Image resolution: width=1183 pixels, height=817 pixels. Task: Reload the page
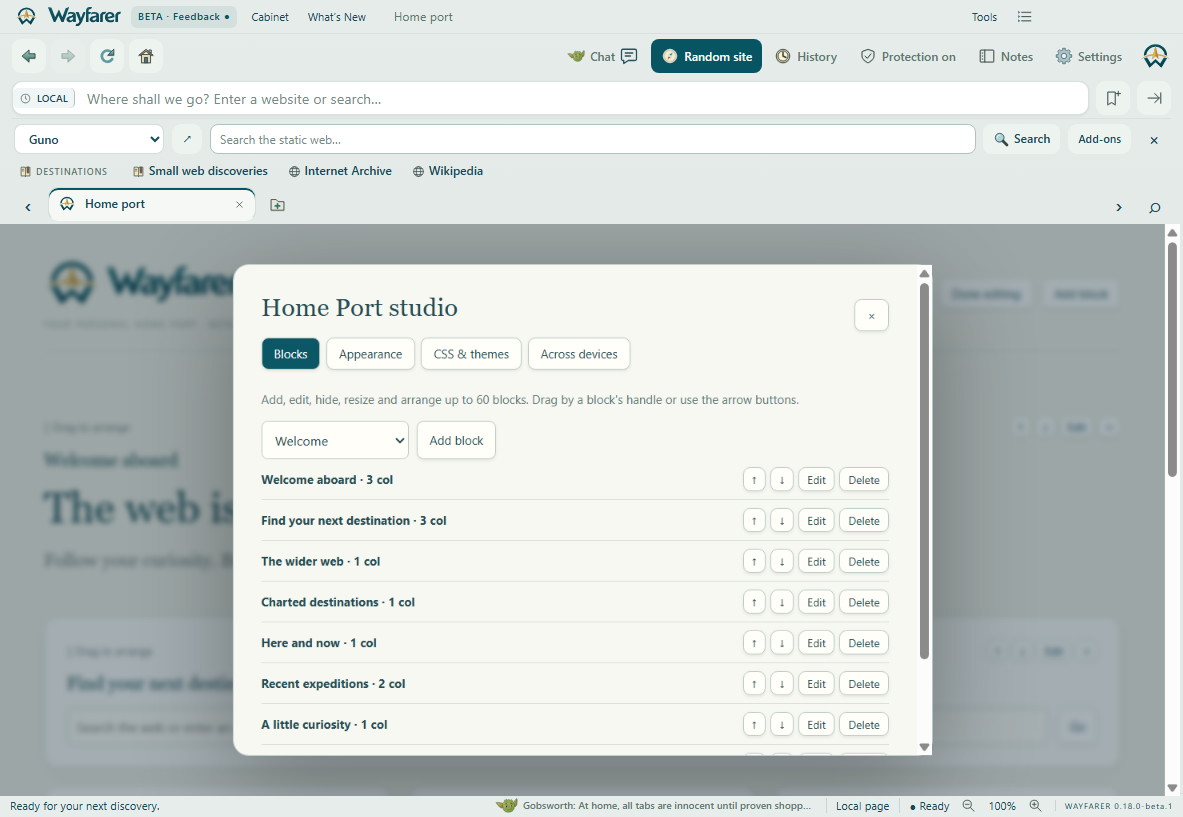pyautogui.click(x=107, y=56)
